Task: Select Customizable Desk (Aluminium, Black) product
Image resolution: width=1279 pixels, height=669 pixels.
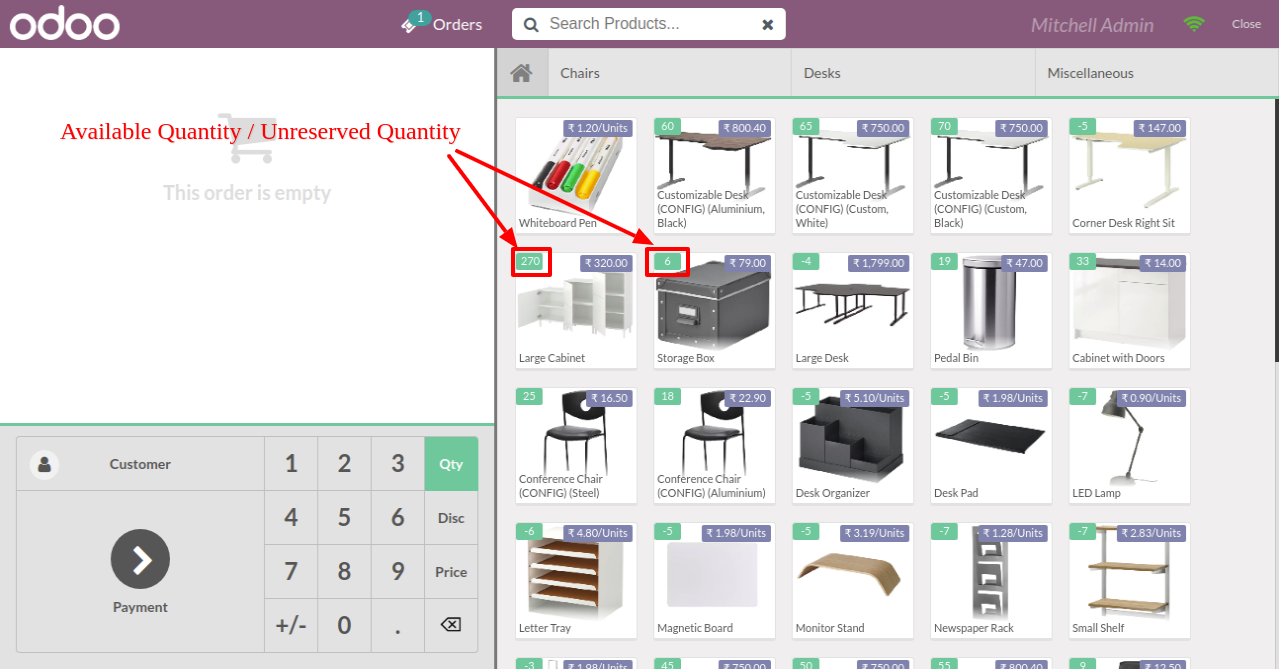Action: 714,175
